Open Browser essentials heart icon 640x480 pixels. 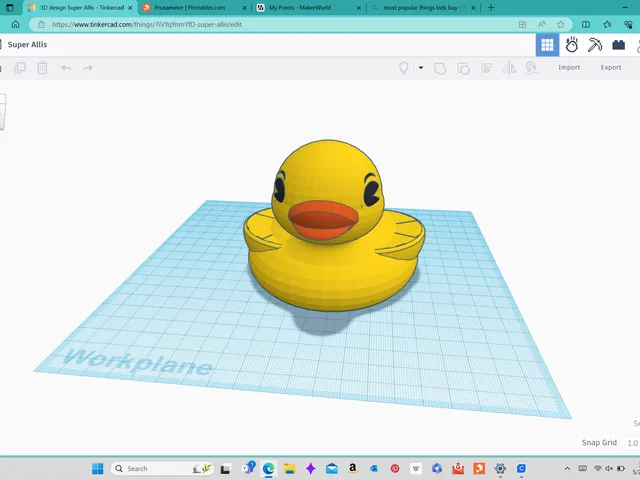coord(628,24)
